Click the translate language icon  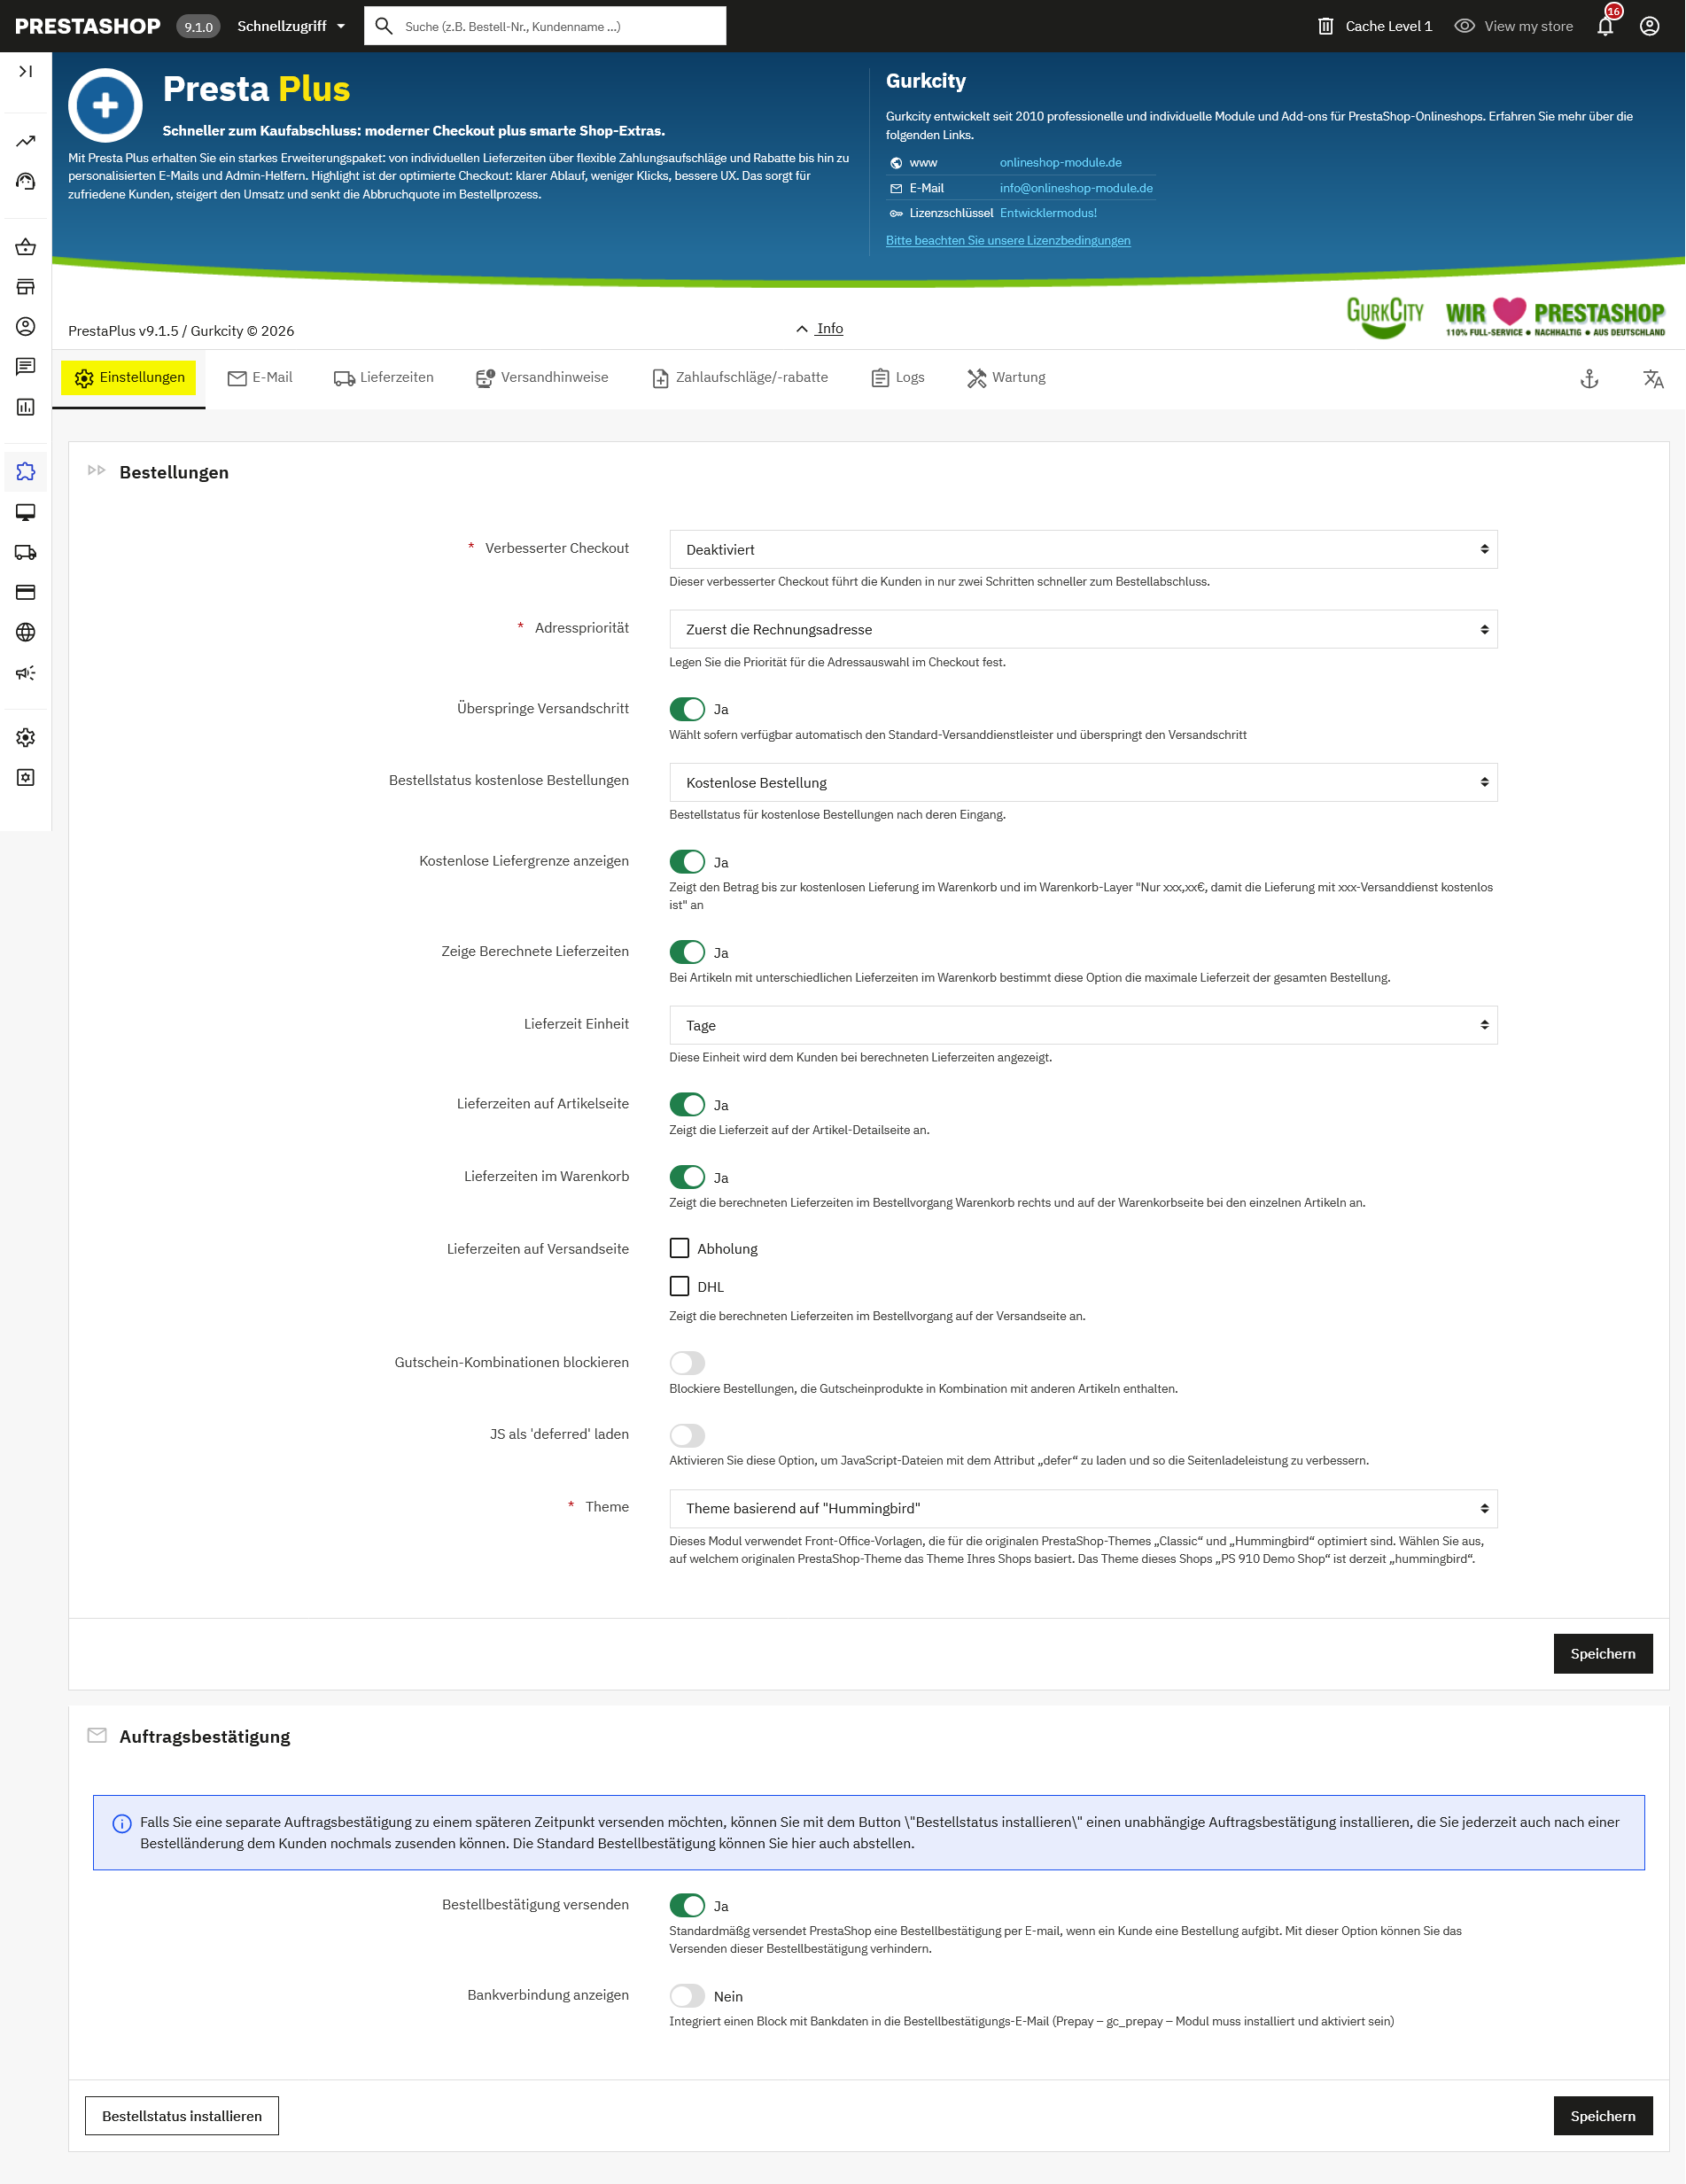pos(1654,379)
